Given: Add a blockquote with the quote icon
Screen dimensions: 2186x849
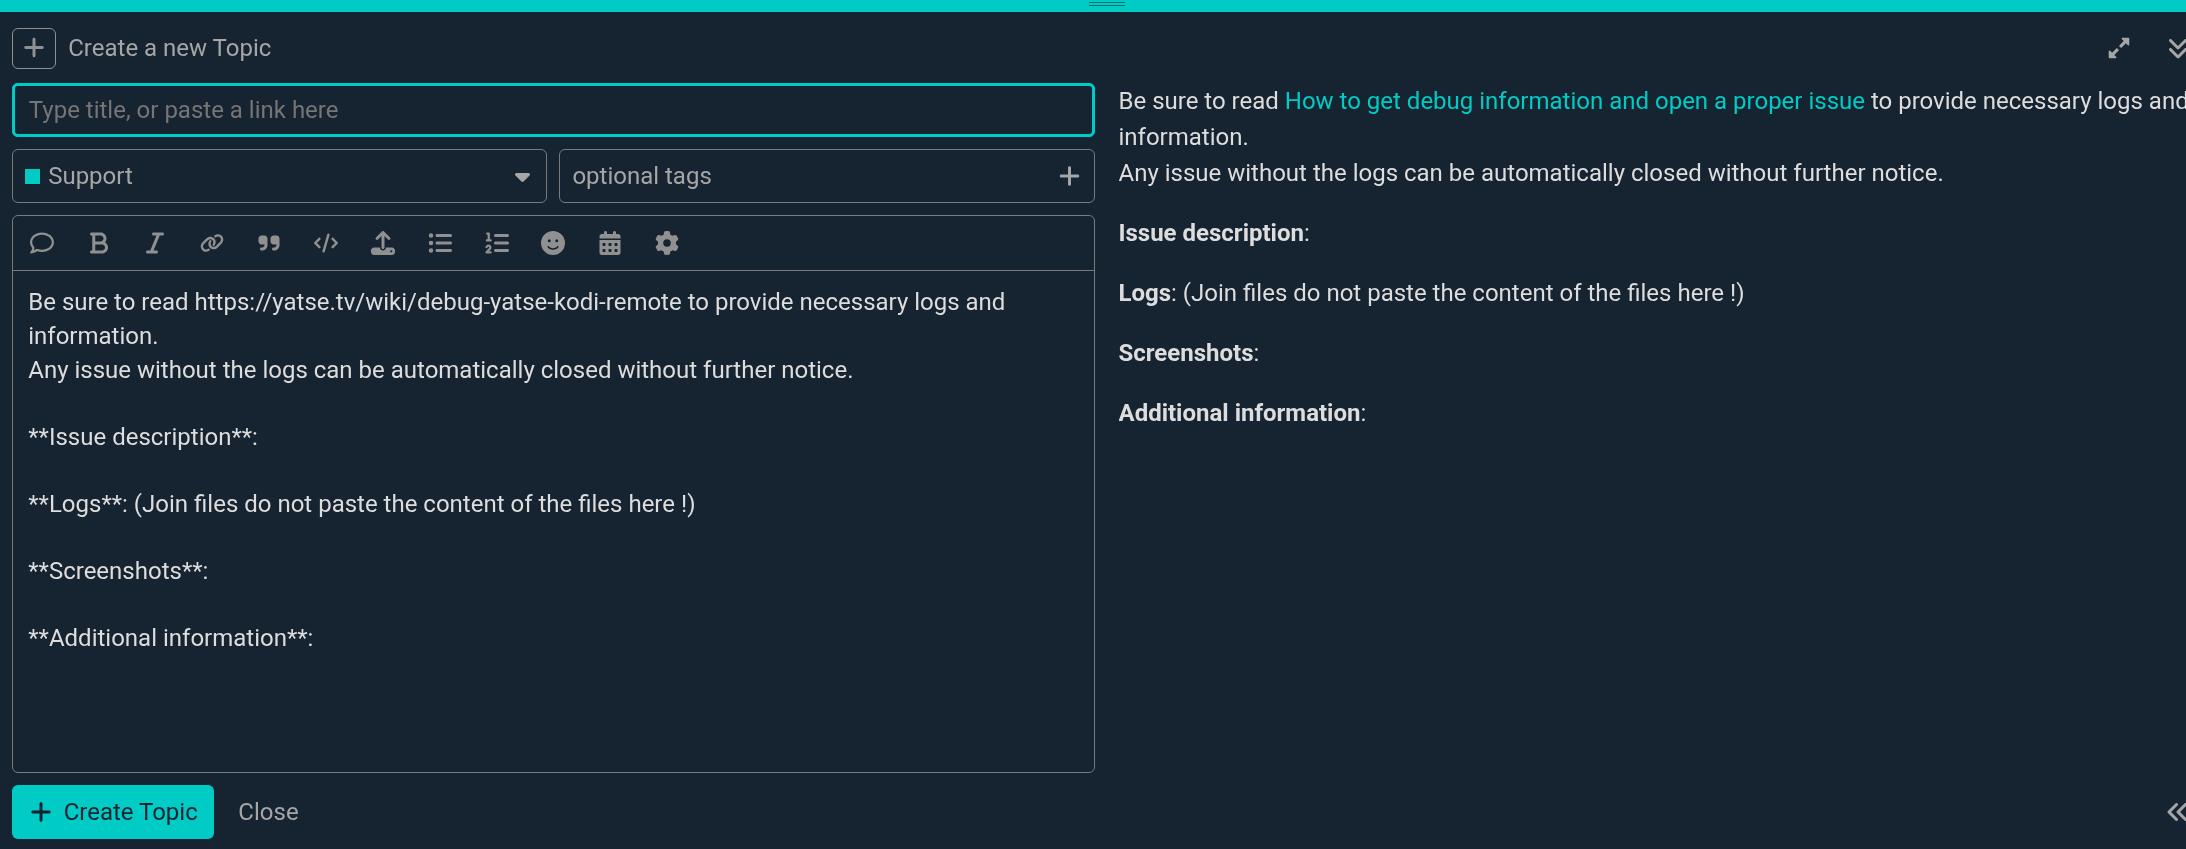Looking at the screenshot, I should click(268, 243).
